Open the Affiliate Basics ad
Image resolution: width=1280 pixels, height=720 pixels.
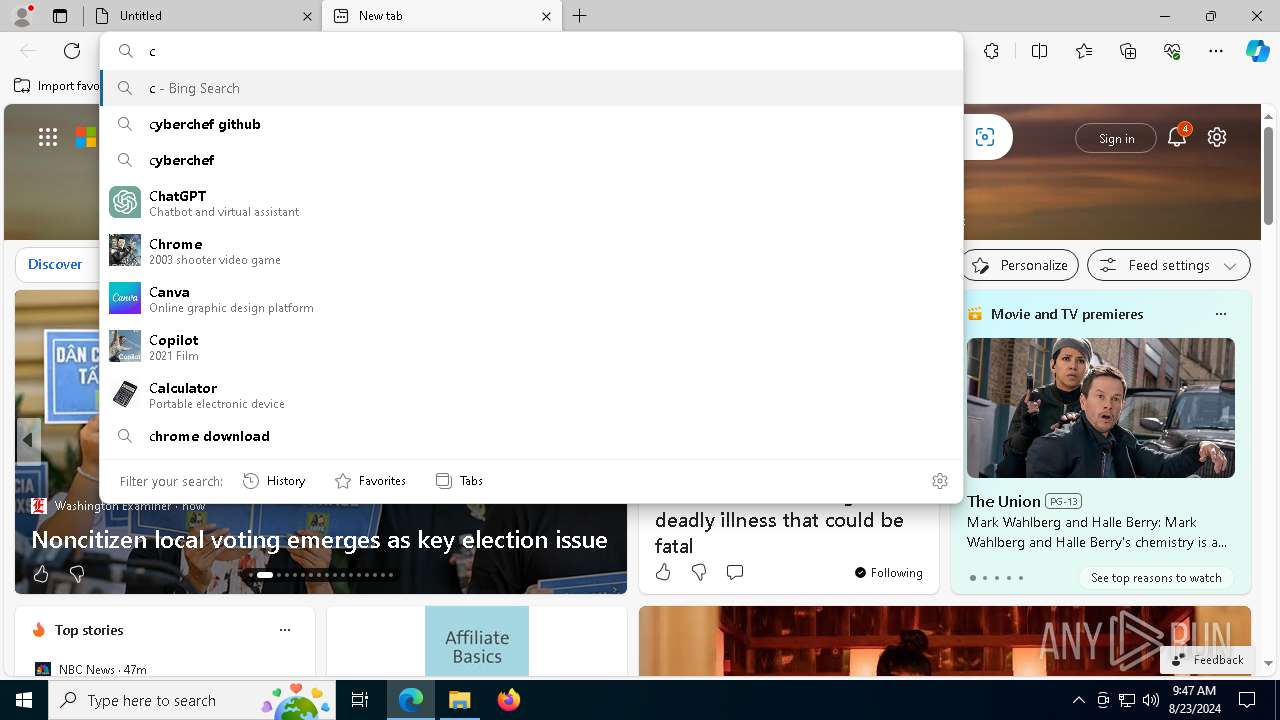pos(477,641)
